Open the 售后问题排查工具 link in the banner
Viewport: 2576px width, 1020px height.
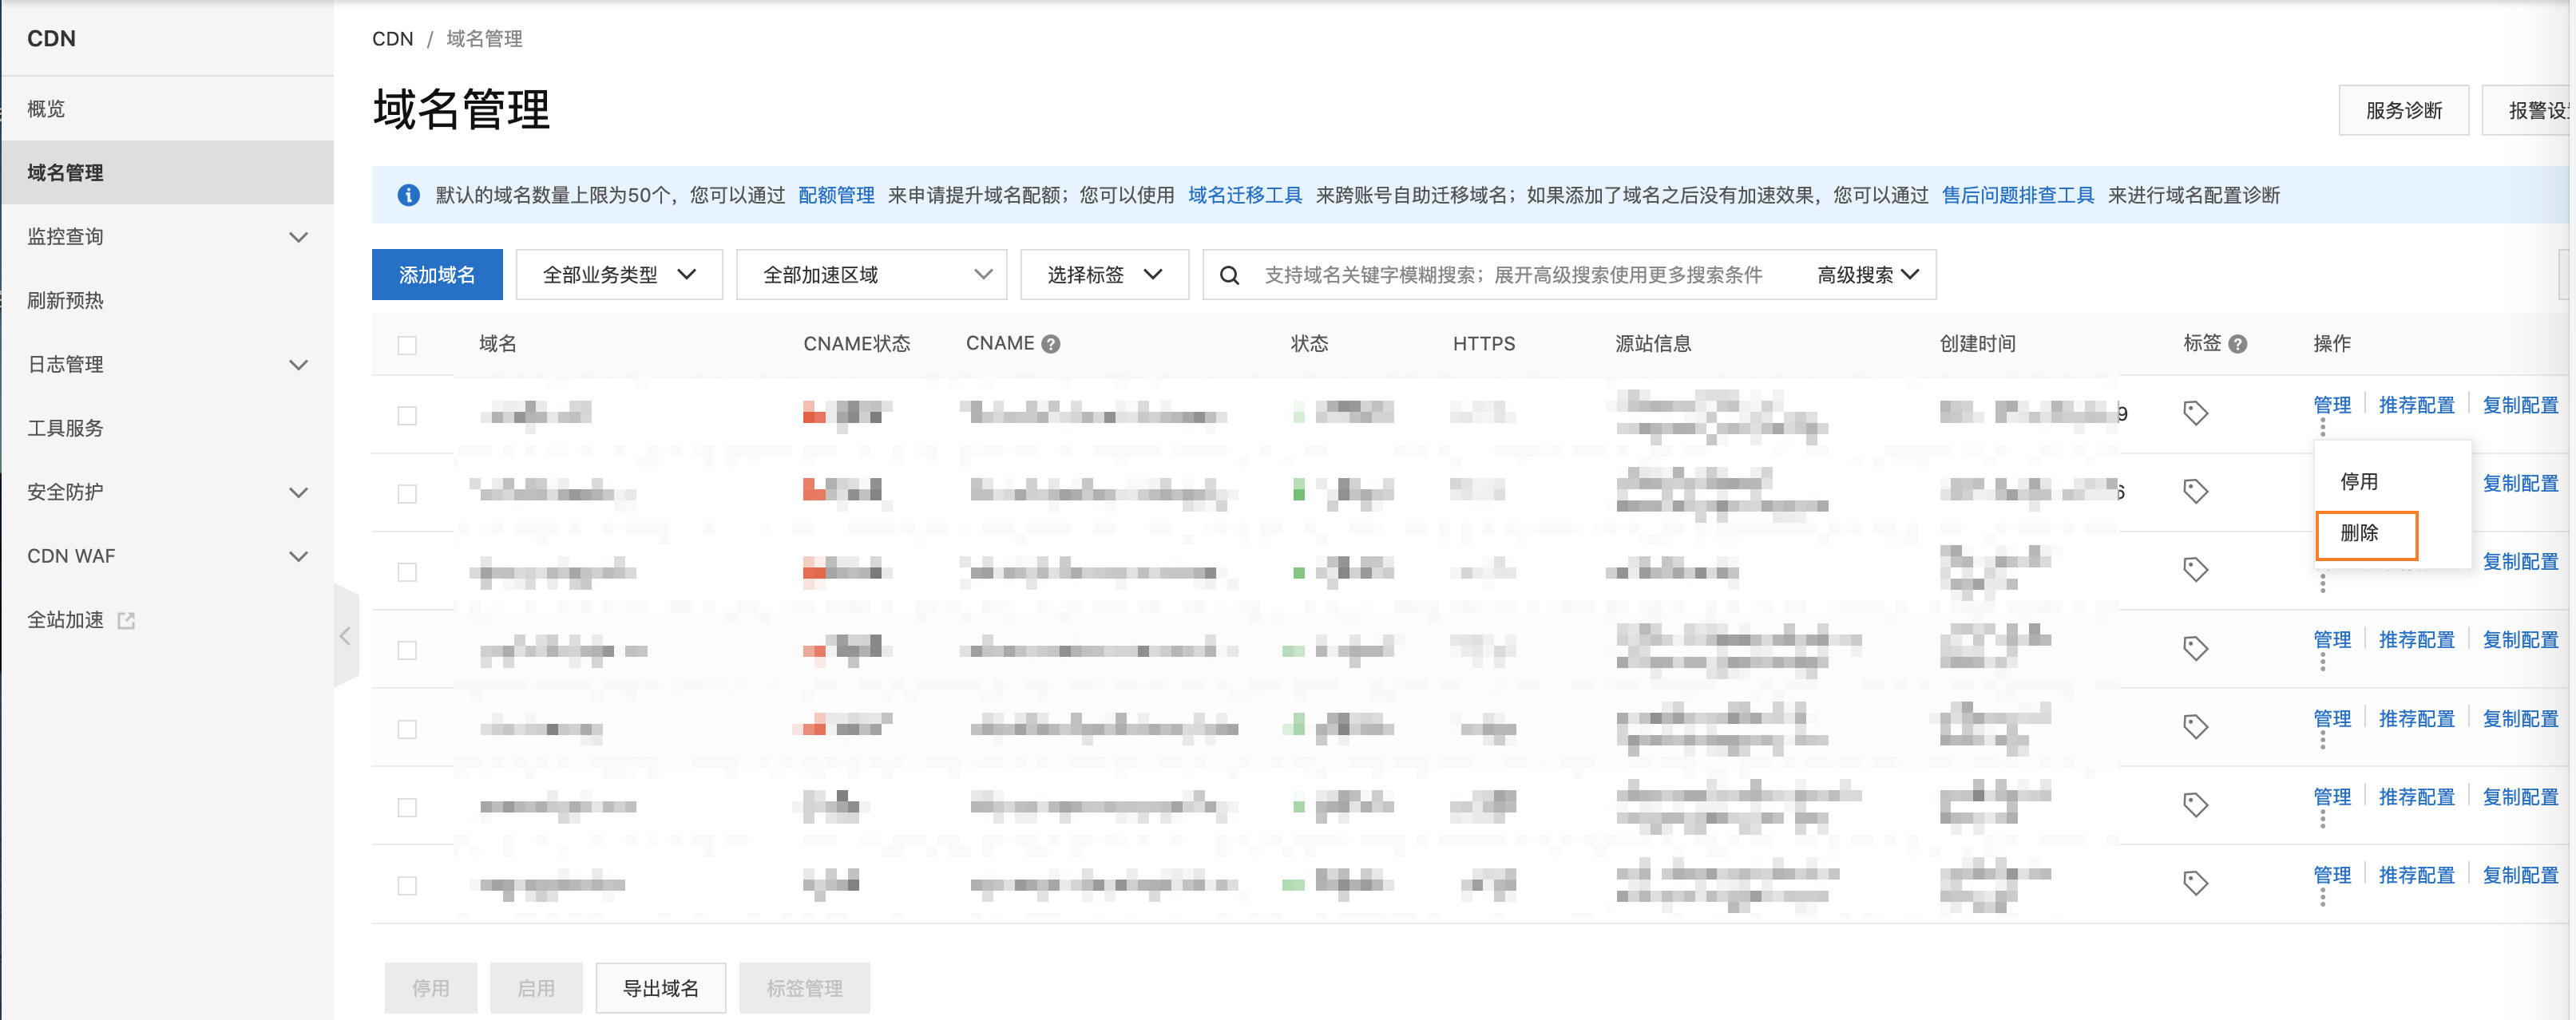[2017, 195]
